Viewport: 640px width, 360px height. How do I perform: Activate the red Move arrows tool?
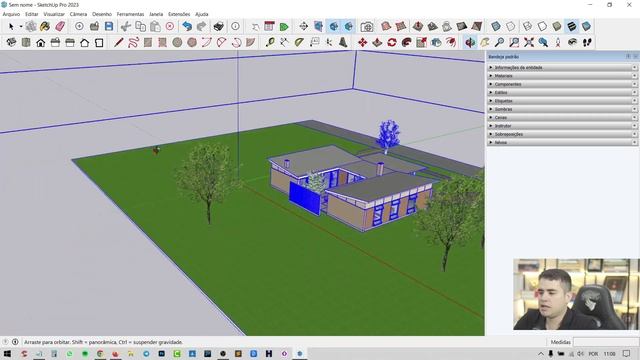tap(362, 42)
